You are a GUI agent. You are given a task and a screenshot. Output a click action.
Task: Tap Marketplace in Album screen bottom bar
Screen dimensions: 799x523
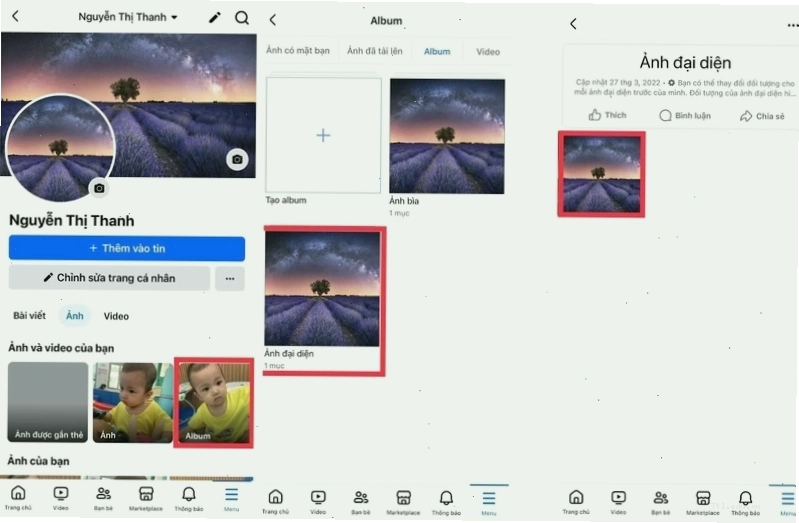(x=403, y=502)
